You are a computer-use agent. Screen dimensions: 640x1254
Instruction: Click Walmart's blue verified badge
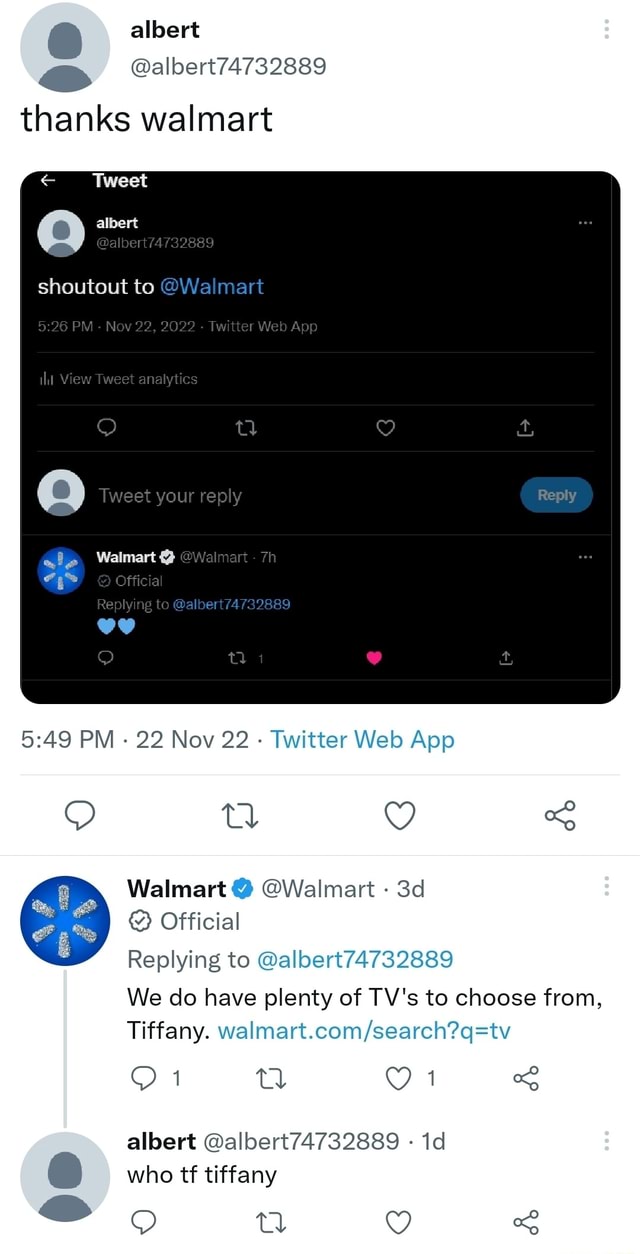[241, 887]
